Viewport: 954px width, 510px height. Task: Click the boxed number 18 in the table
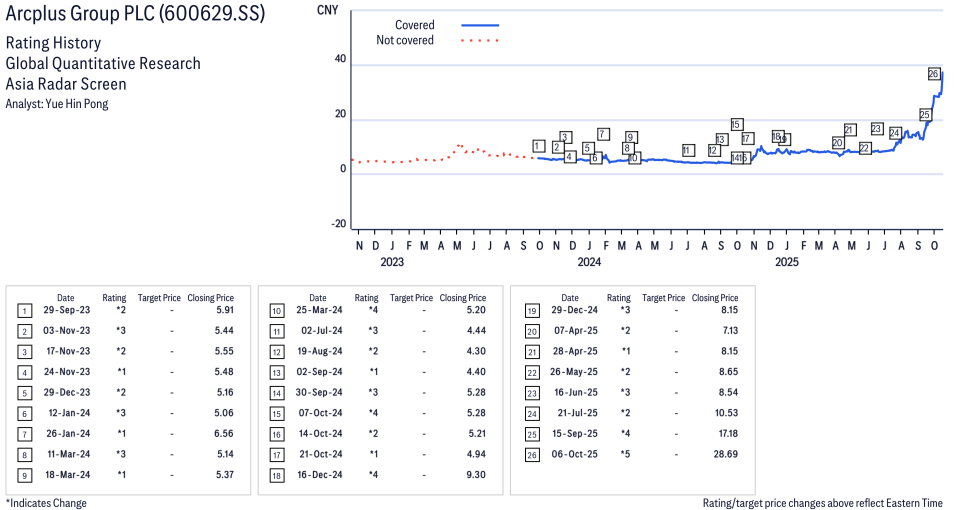pos(276,475)
